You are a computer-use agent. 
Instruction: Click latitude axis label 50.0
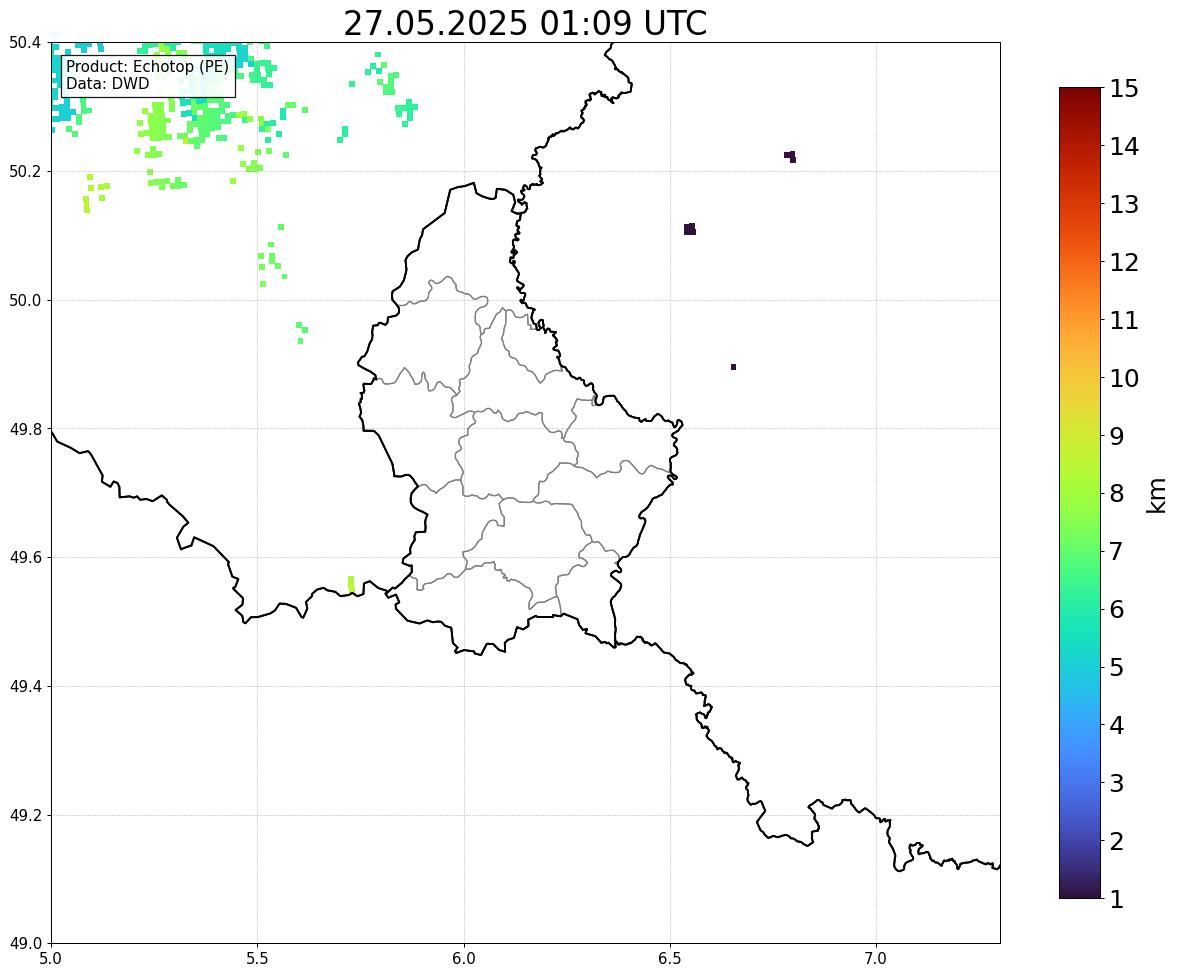pyautogui.click(x=25, y=301)
